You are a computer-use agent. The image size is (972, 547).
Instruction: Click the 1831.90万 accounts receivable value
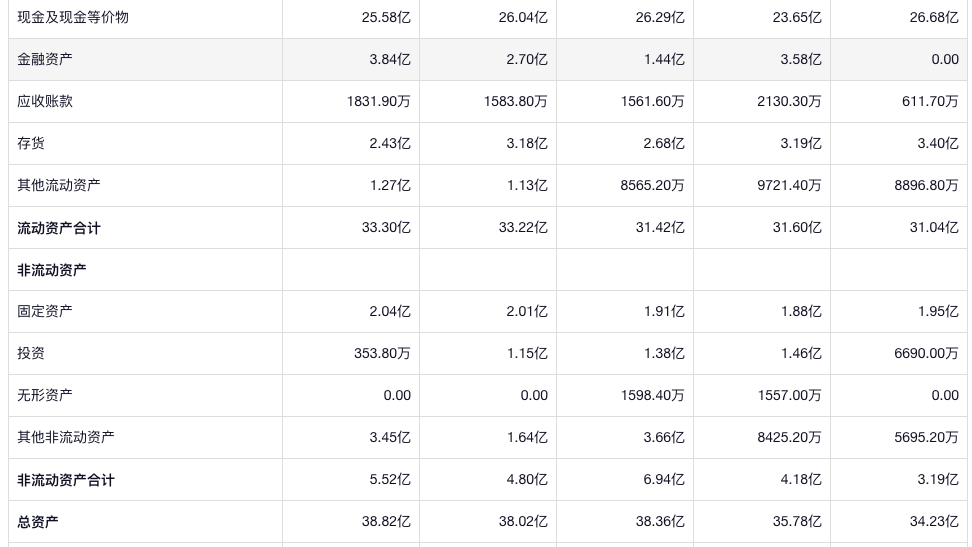pos(379,101)
